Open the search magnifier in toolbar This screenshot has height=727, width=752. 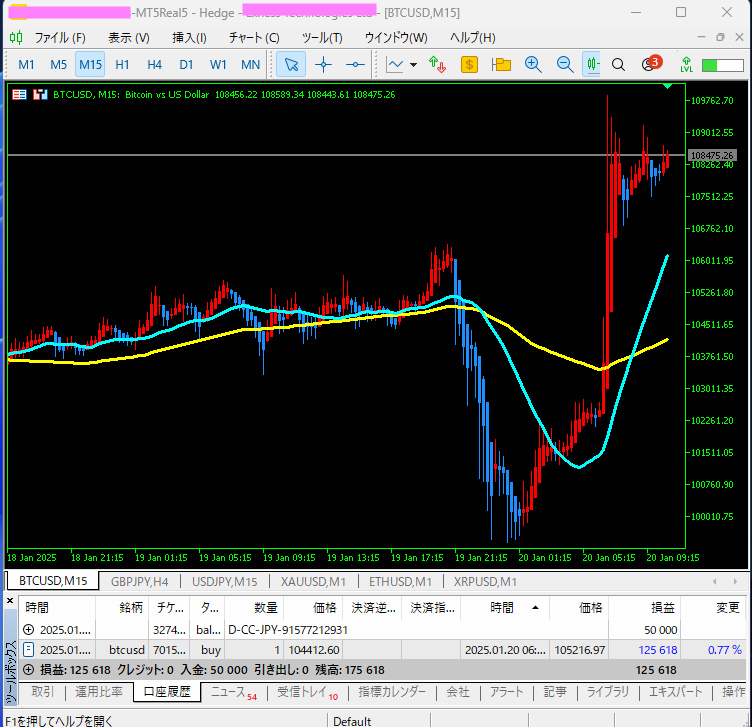pyautogui.click(x=618, y=65)
